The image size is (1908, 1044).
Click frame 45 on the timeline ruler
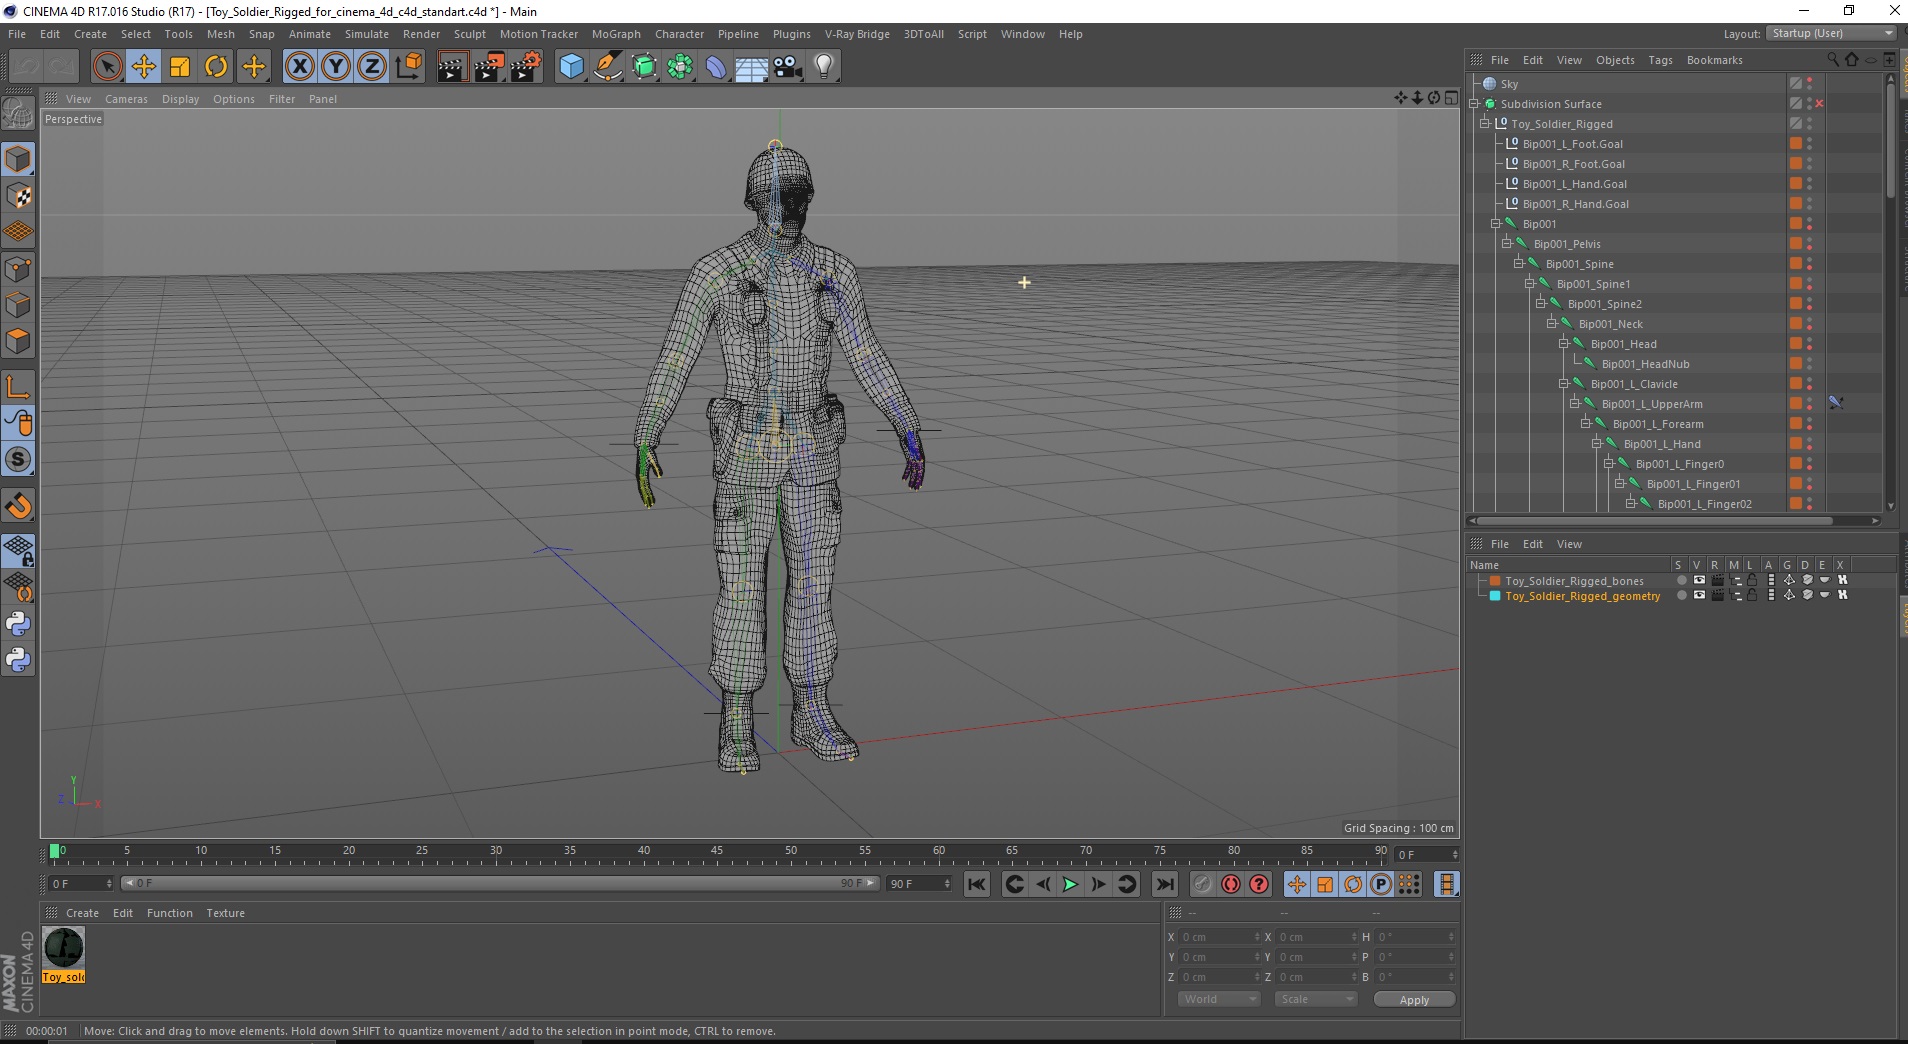click(717, 852)
